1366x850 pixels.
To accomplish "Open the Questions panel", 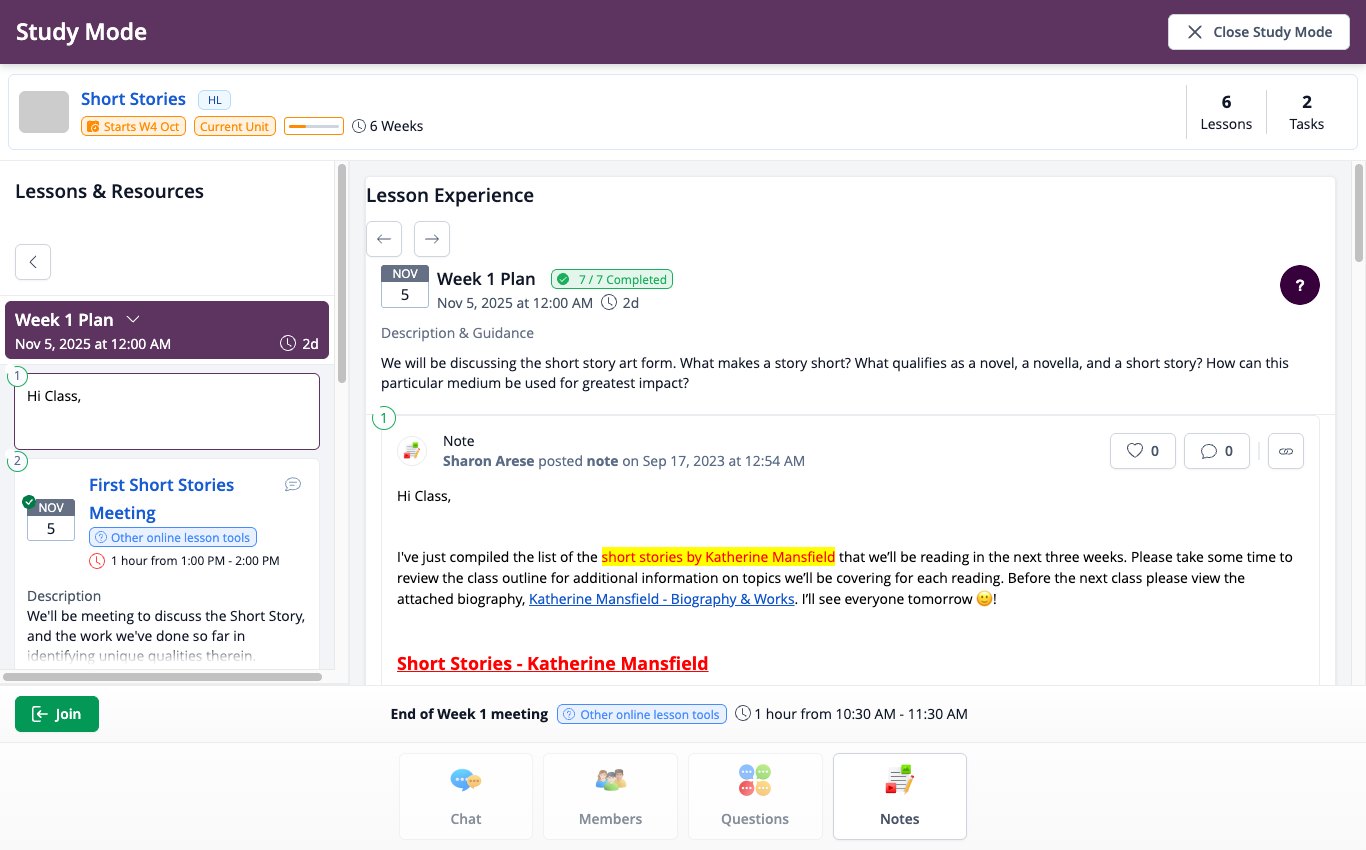I will click(755, 796).
